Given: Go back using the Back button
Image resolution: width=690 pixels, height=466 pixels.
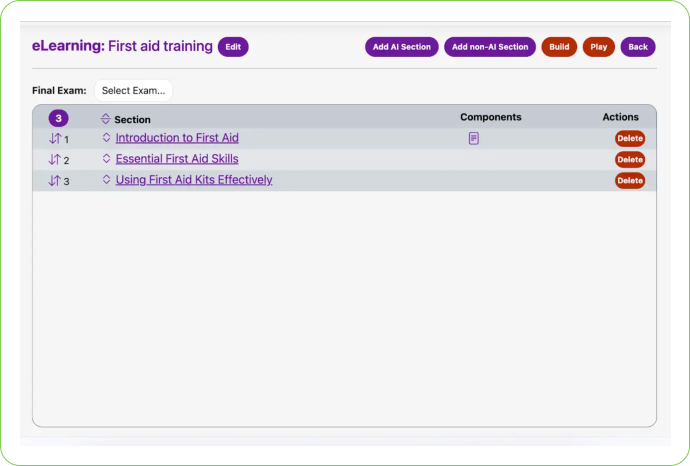Looking at the screenshot, I should pos(638,47).
